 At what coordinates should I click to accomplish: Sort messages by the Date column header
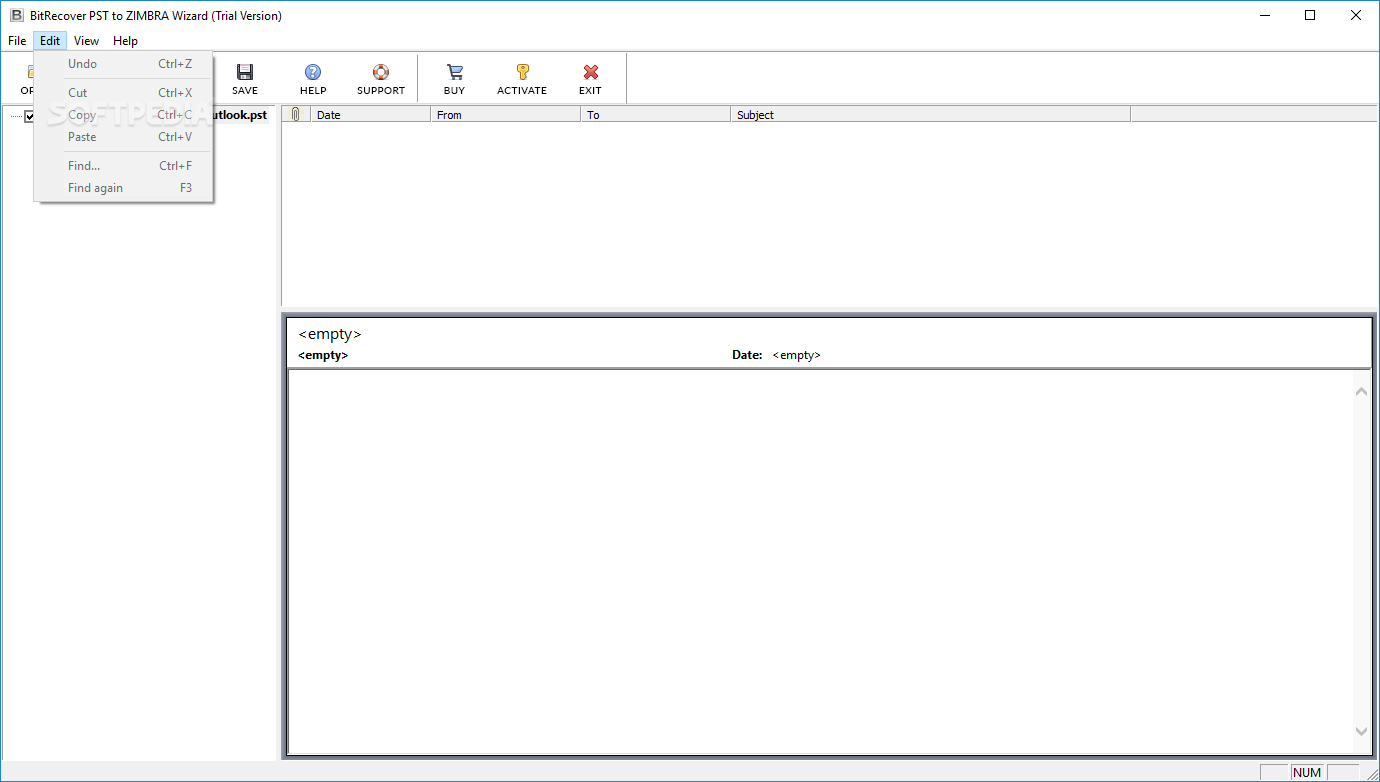pos(371,114)
